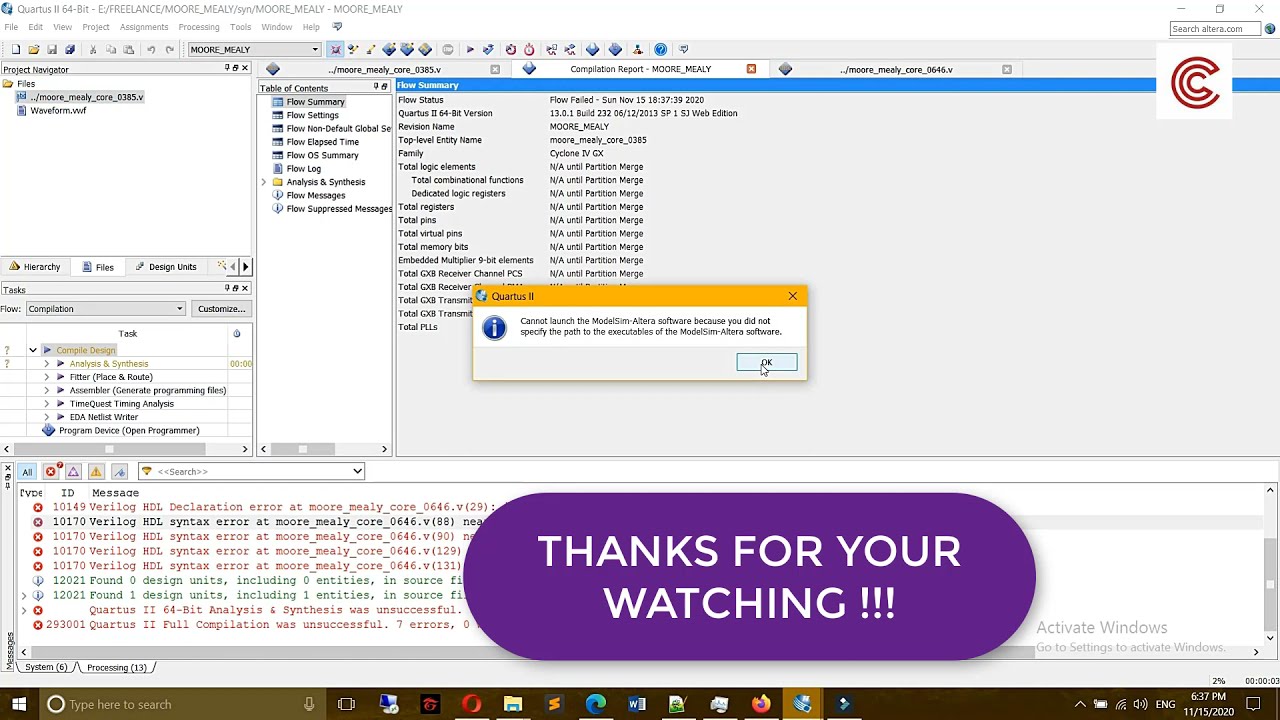Click the Cut scissors toolbar icon
The height and width of the screenshot is (720, 1280).
coord(93,49)
